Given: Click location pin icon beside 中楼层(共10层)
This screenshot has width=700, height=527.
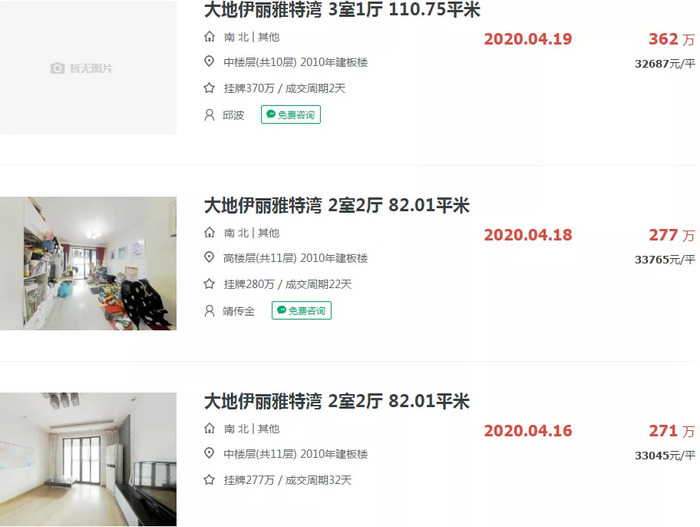Looking at the screenshot, I should (209, 62).
